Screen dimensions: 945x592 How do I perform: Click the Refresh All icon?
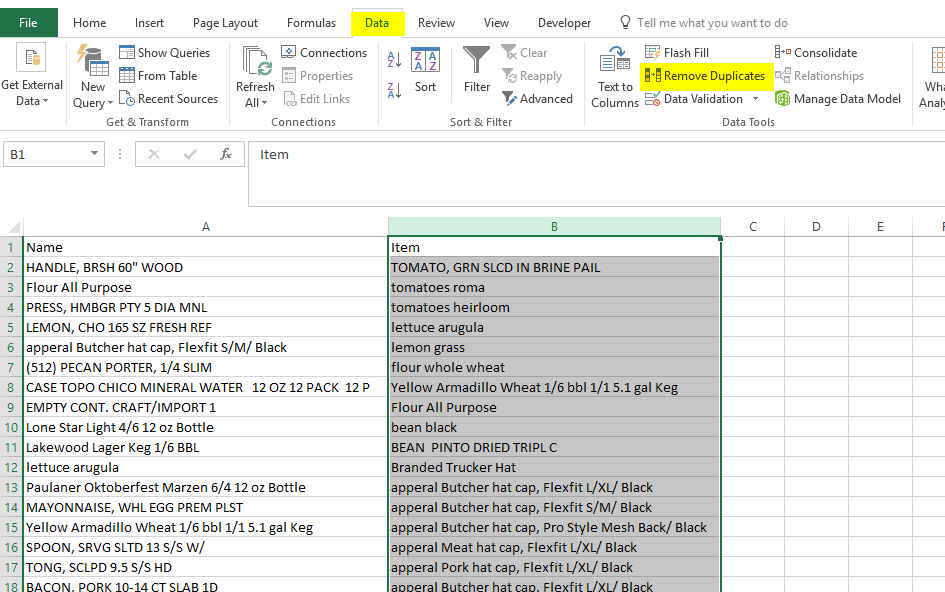pyautogui.click(x=257, y=61)
